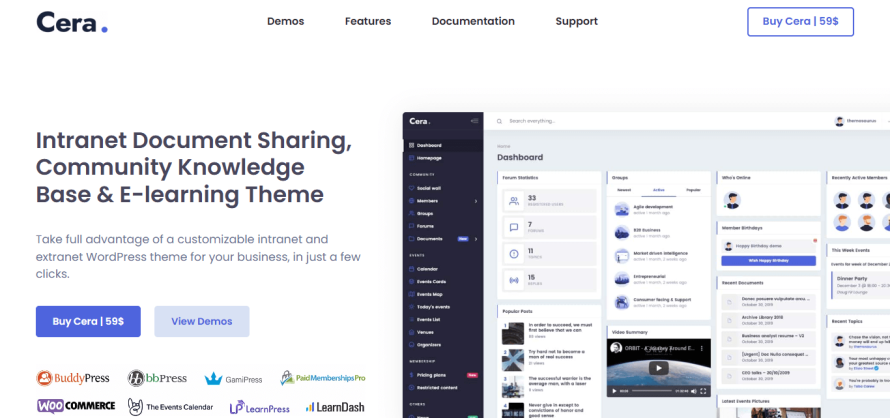
Task: Click the Events Map icon in the sidebar
Action: tap(412, 294)
